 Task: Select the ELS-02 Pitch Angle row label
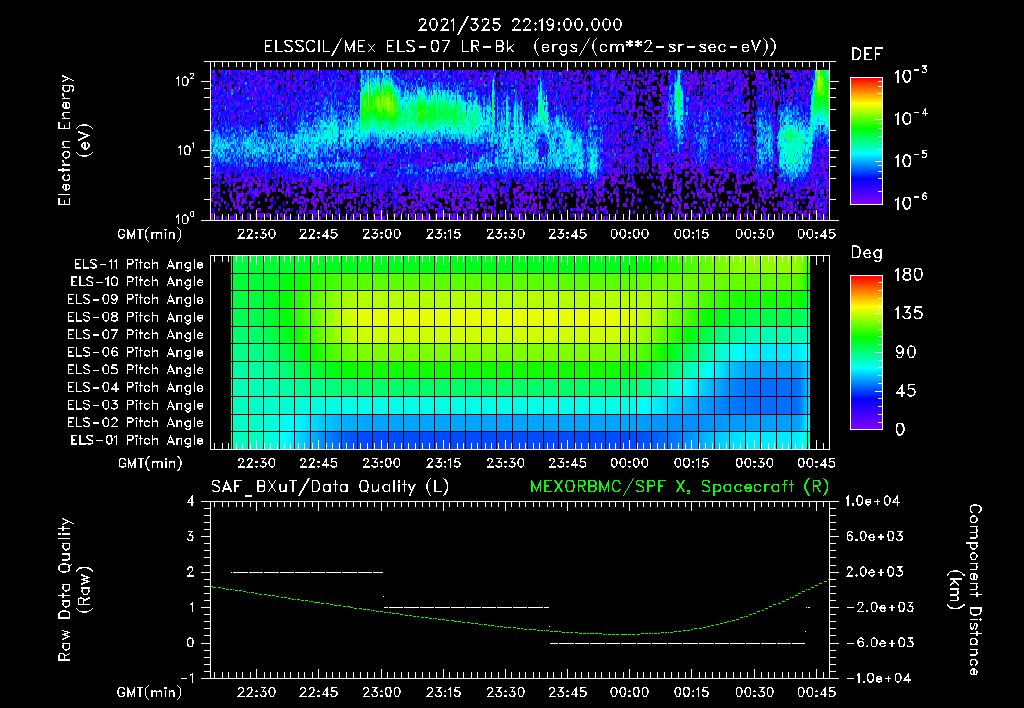coord(136,423)
